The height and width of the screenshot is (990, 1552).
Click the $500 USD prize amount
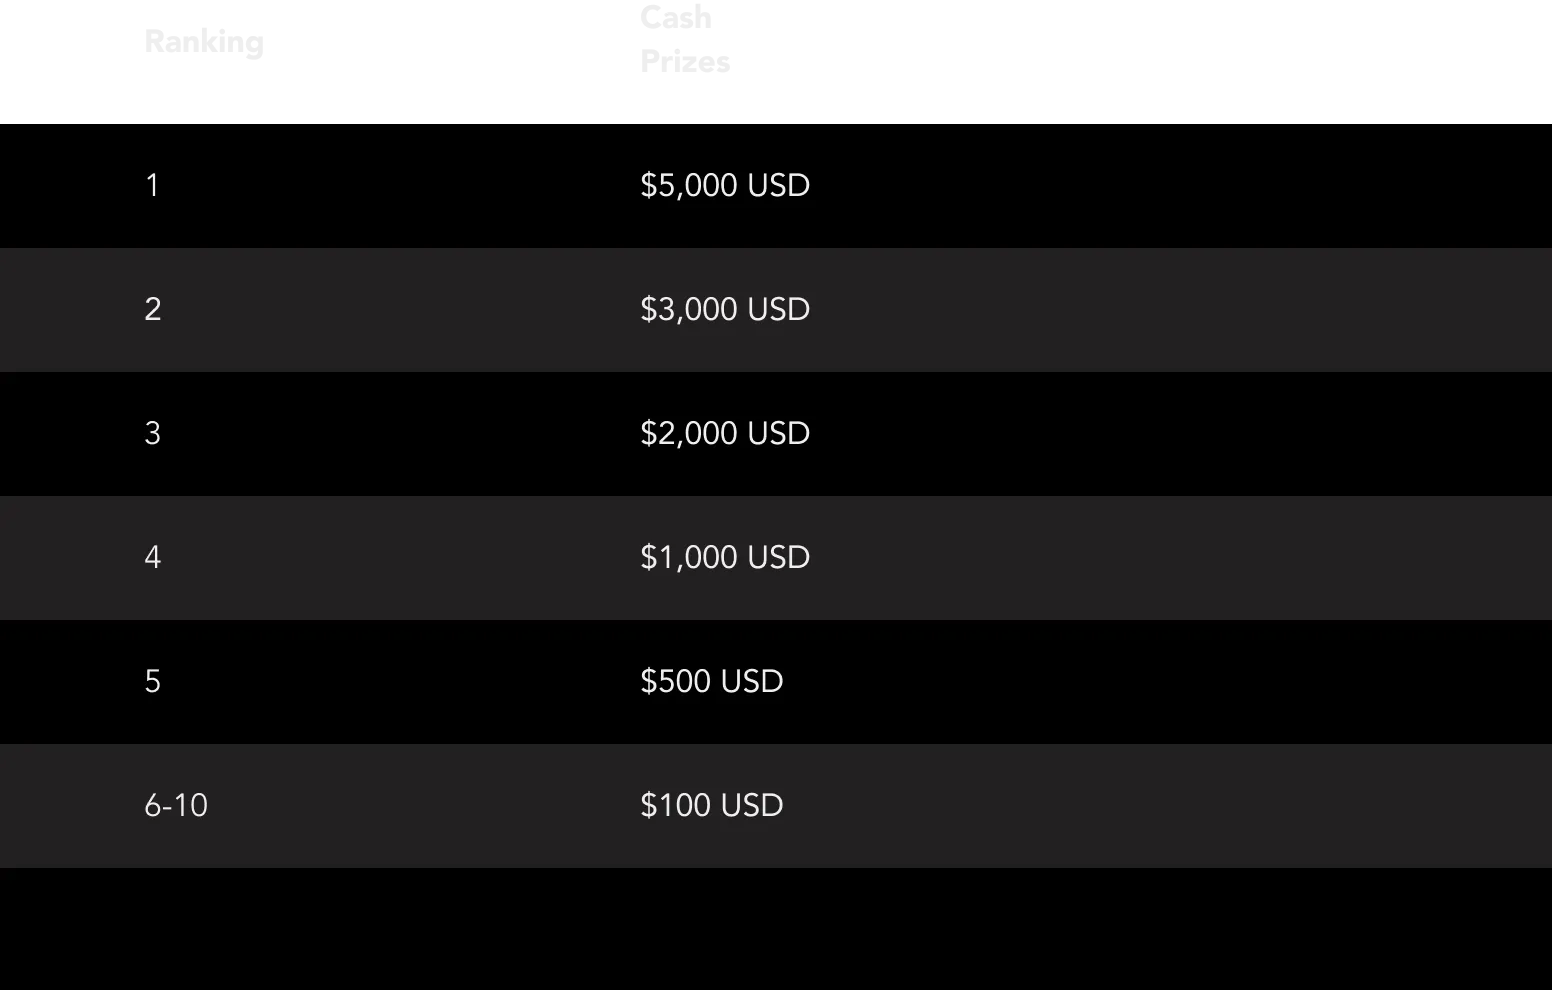tap(711, 681)
